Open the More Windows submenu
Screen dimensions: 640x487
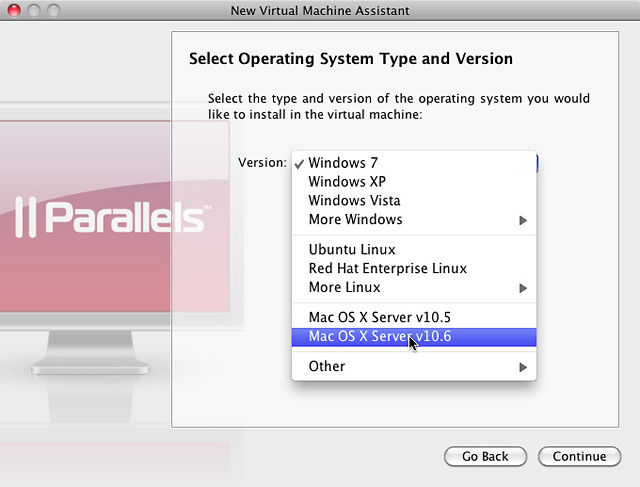(x=414, y=220)
